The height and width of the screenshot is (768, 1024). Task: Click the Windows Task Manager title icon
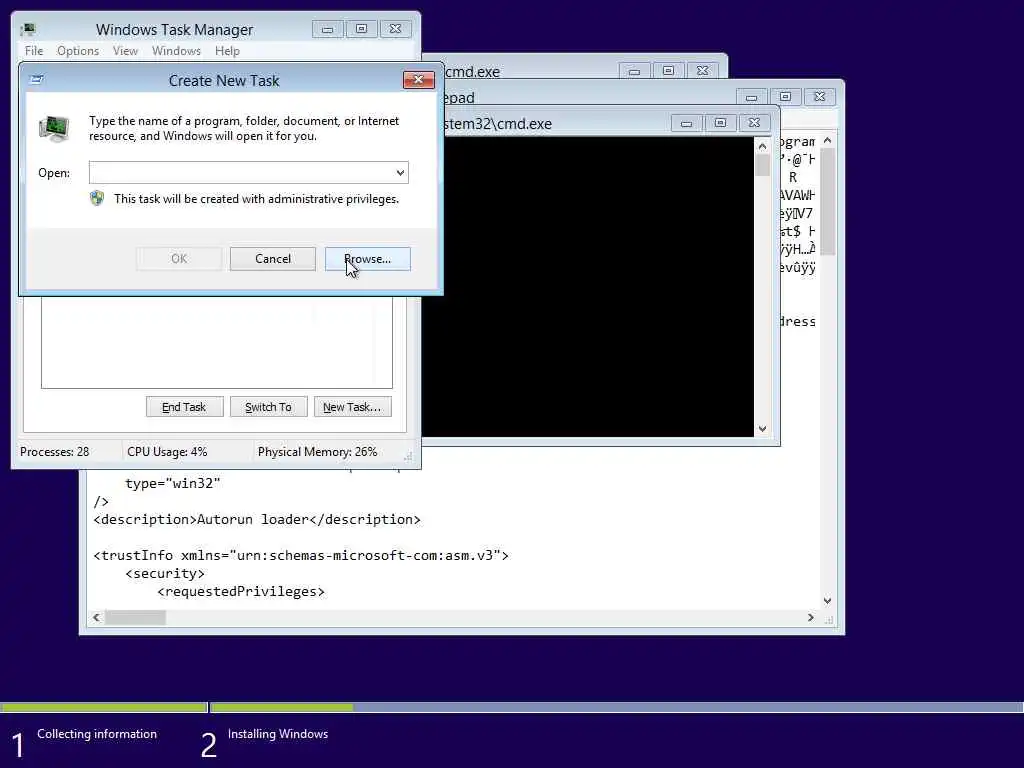(x=27, y=29)
